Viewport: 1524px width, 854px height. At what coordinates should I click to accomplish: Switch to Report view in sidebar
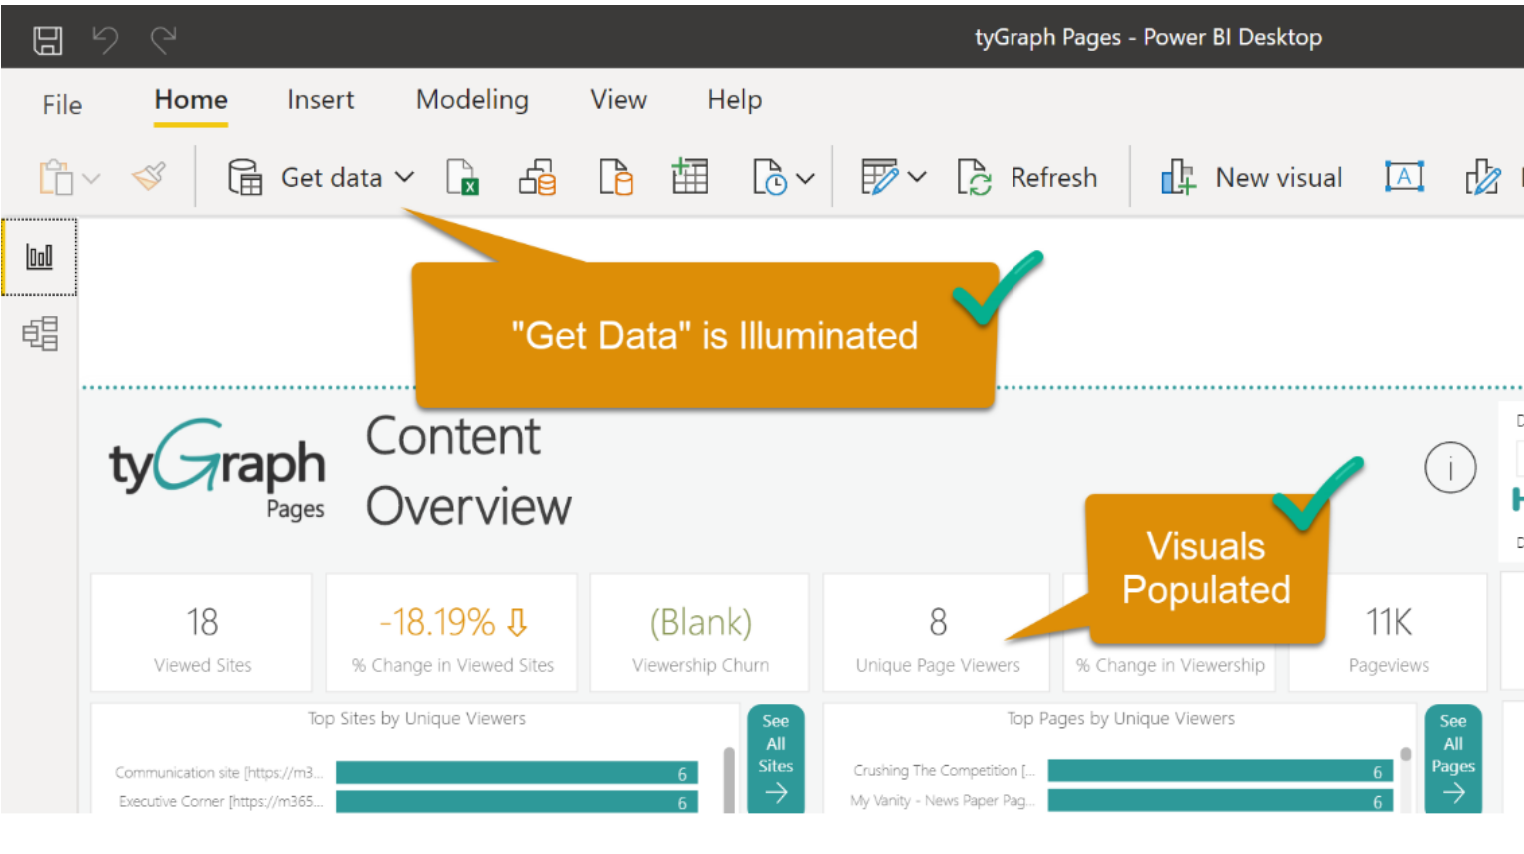pos(39,257)
